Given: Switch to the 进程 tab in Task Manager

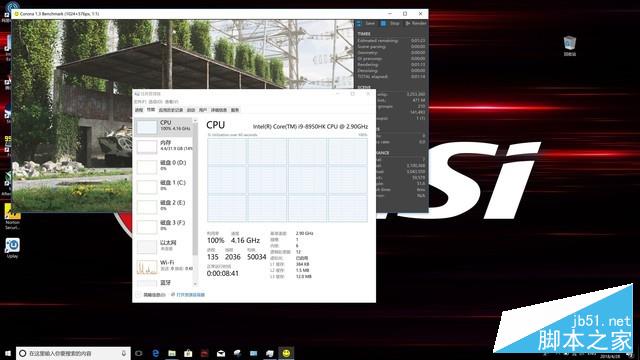Looking at the screenshot, I should (139, 110).
